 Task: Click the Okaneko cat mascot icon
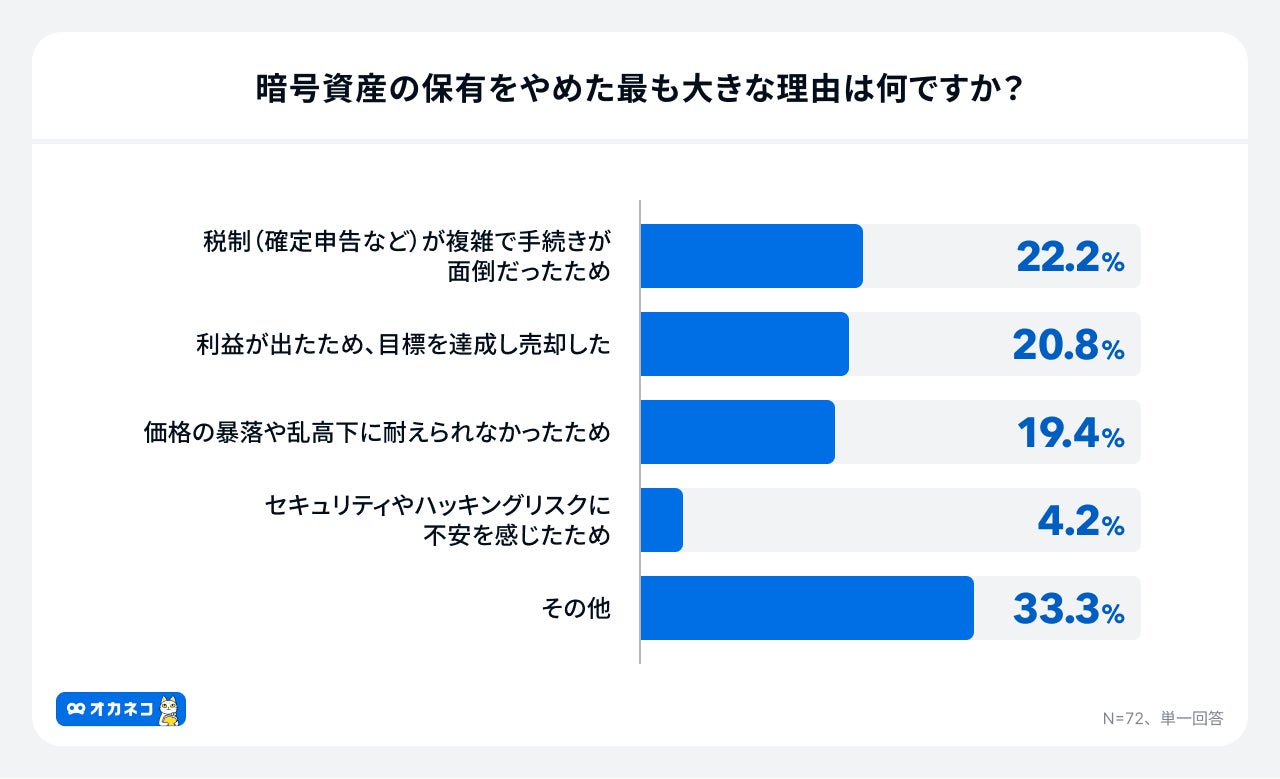coord(170,710)
